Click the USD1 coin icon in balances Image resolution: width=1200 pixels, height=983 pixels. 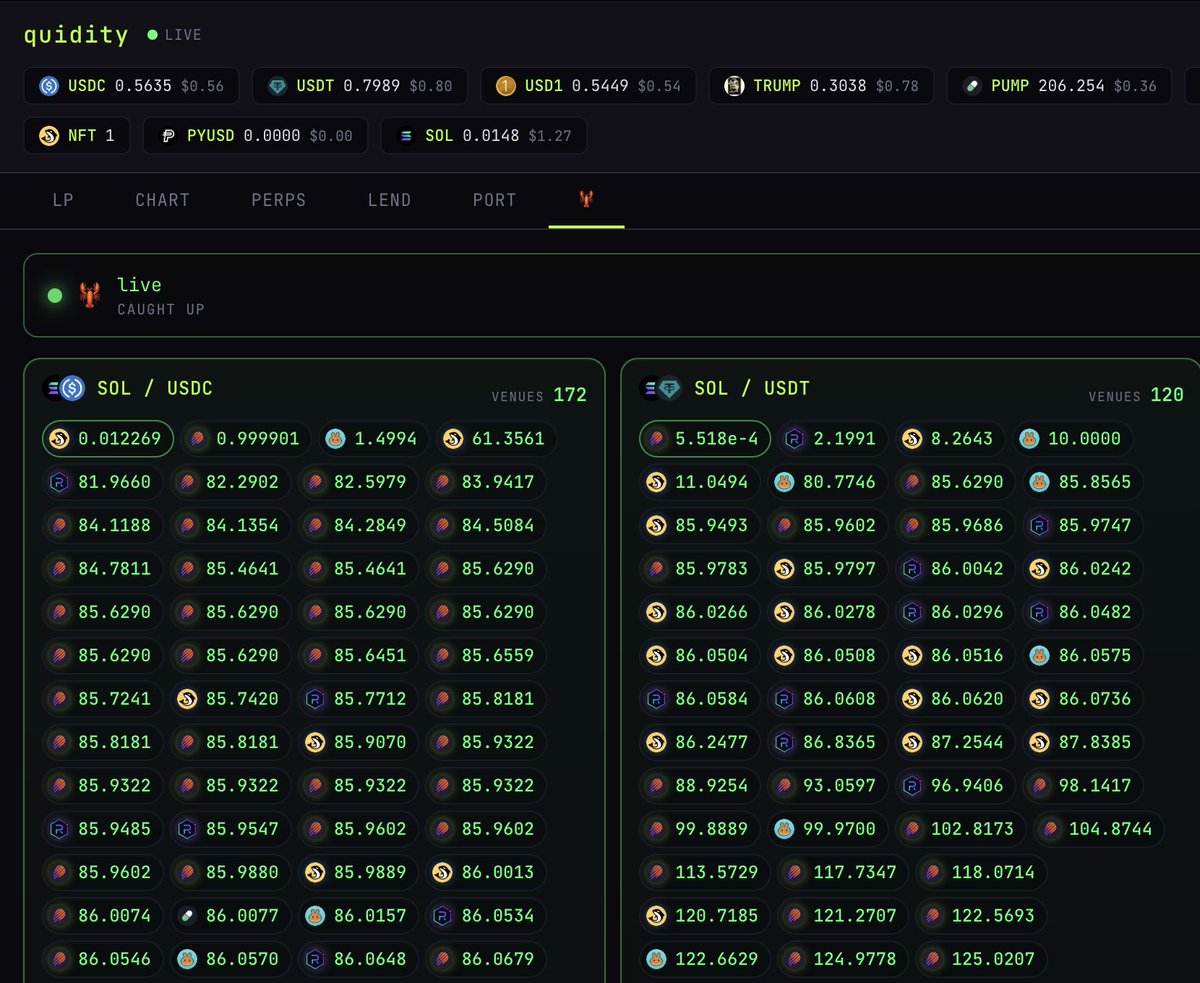506,86
